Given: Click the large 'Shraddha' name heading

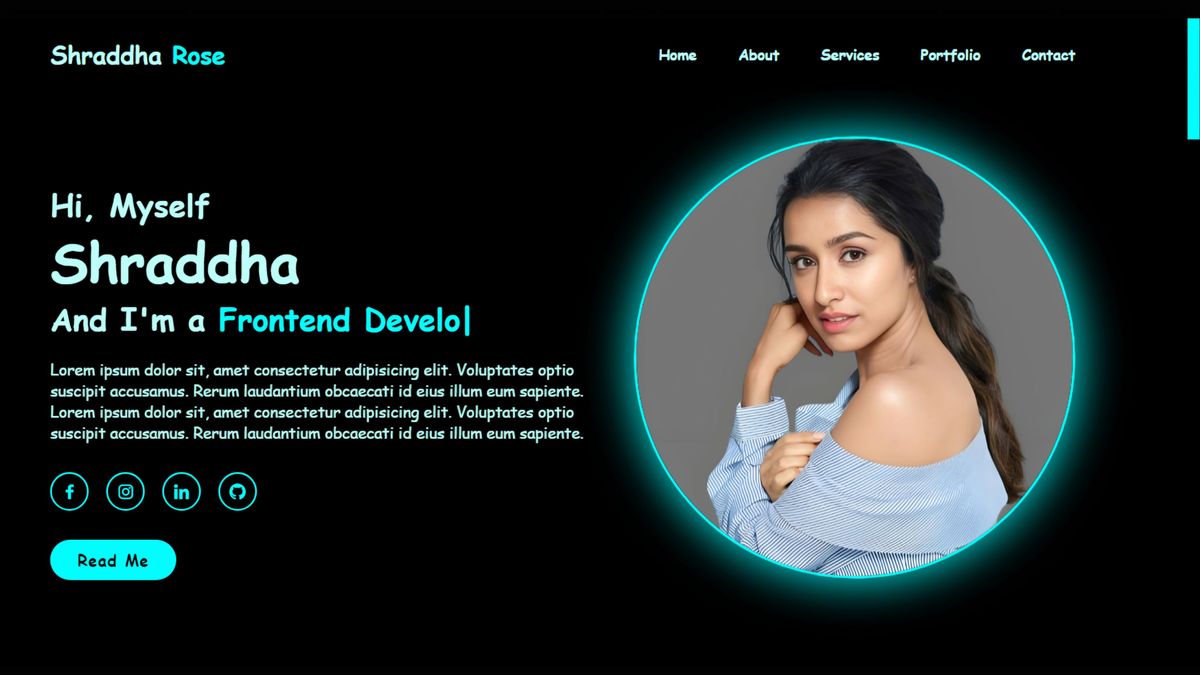Looking at the screenshot, I should point(175,265).
